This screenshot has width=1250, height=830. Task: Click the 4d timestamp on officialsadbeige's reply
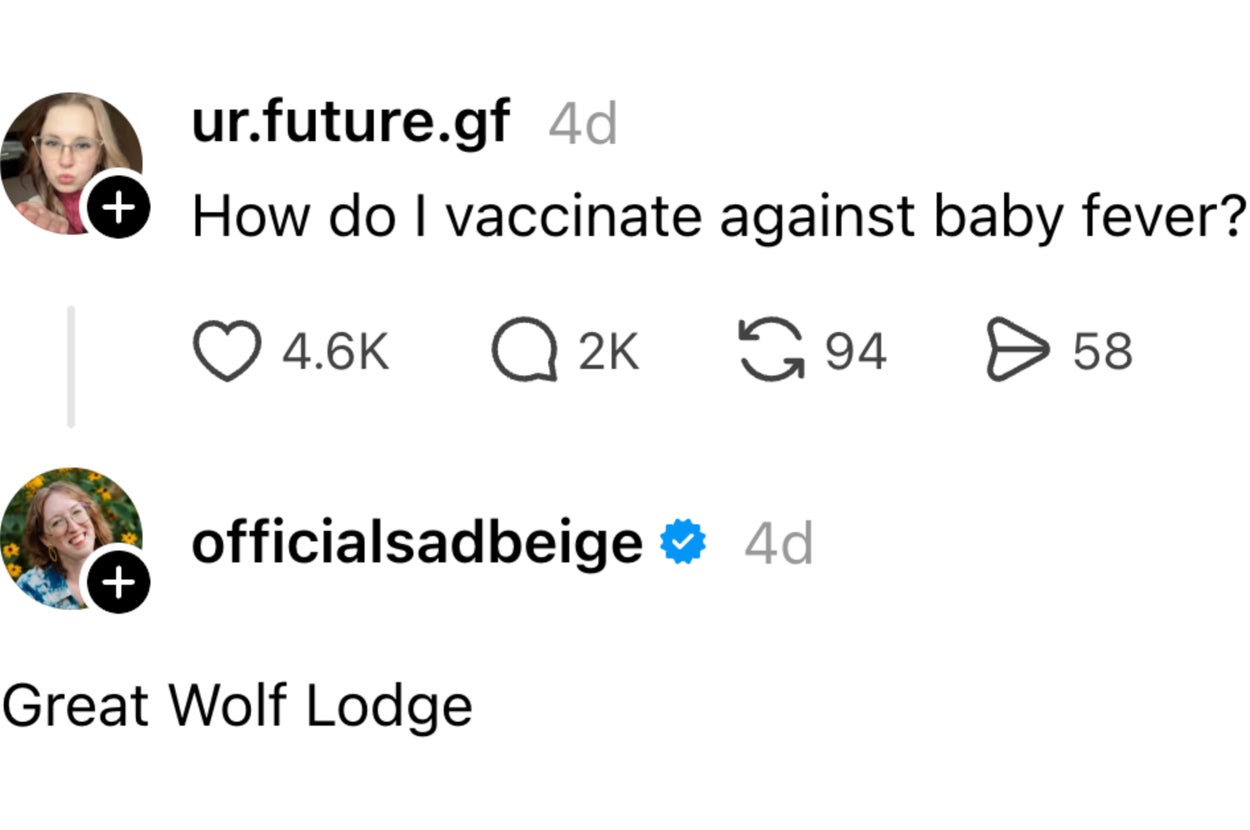tap(779, 543)
